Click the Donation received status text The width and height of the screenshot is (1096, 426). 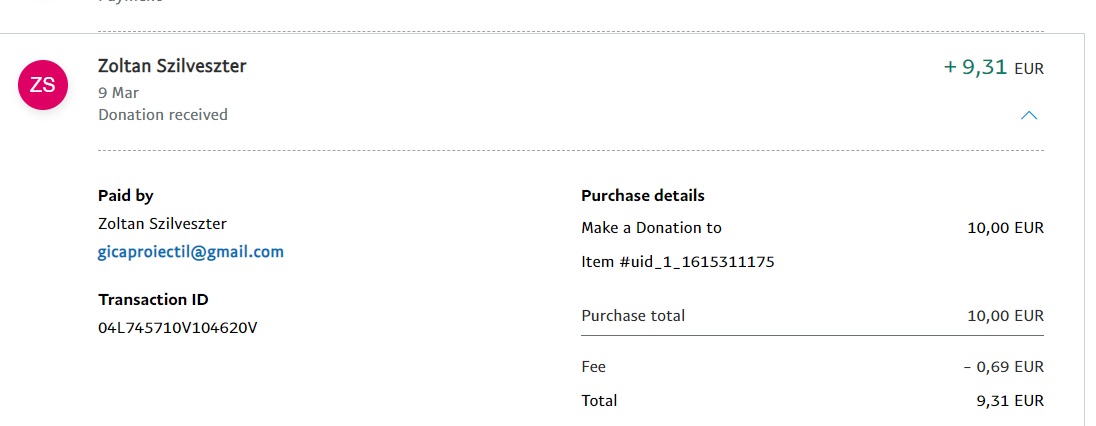point(163,115)
